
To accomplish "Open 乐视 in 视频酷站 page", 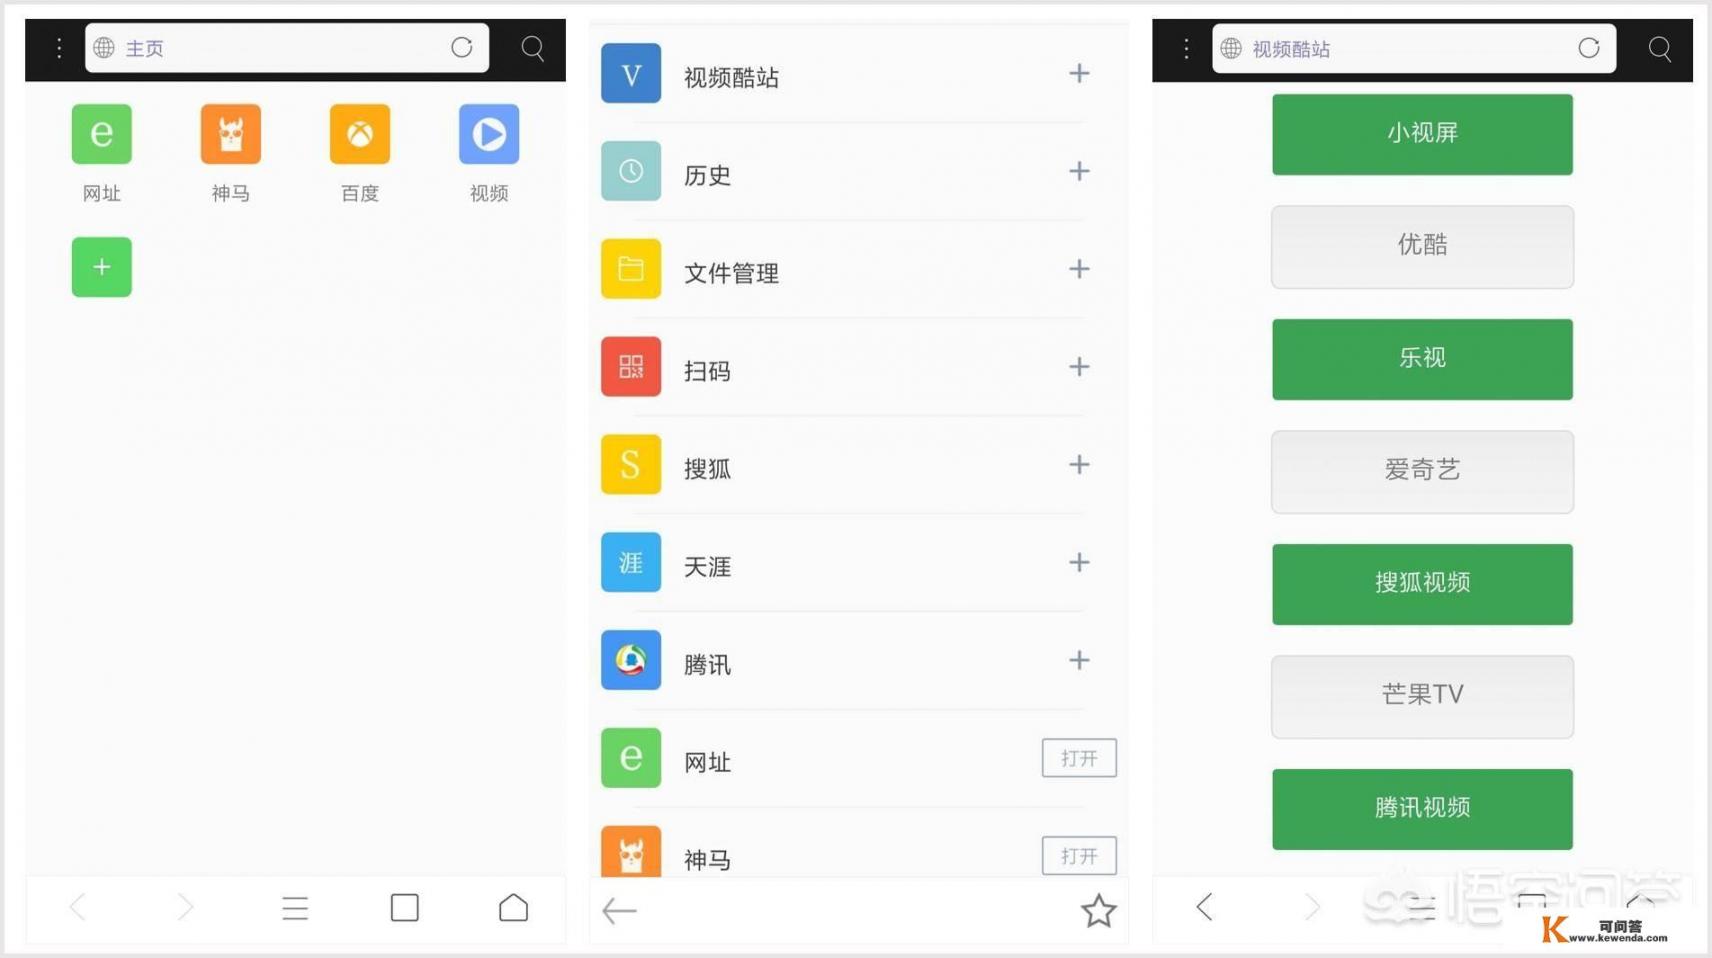I will [1422, 359].
